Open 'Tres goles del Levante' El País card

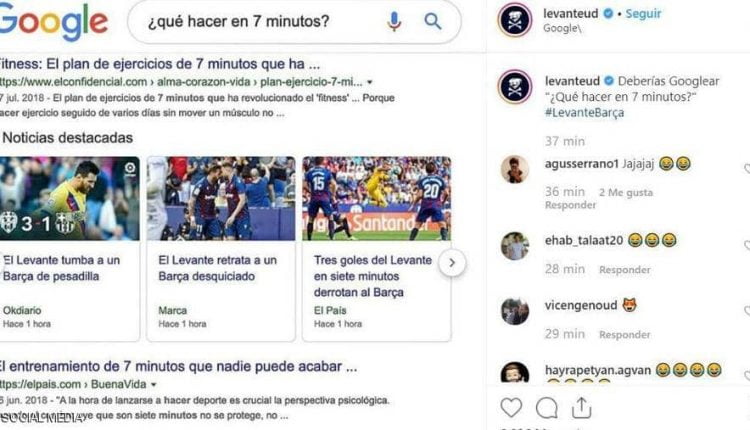point(376,249)
